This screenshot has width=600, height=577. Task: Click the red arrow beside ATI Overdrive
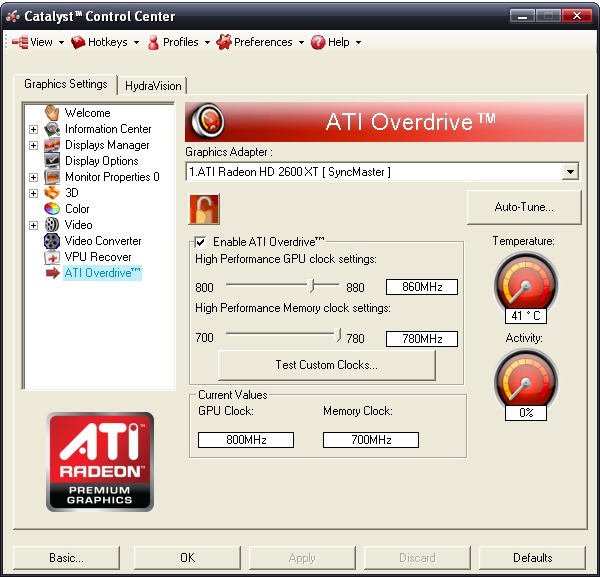(52, 273)
